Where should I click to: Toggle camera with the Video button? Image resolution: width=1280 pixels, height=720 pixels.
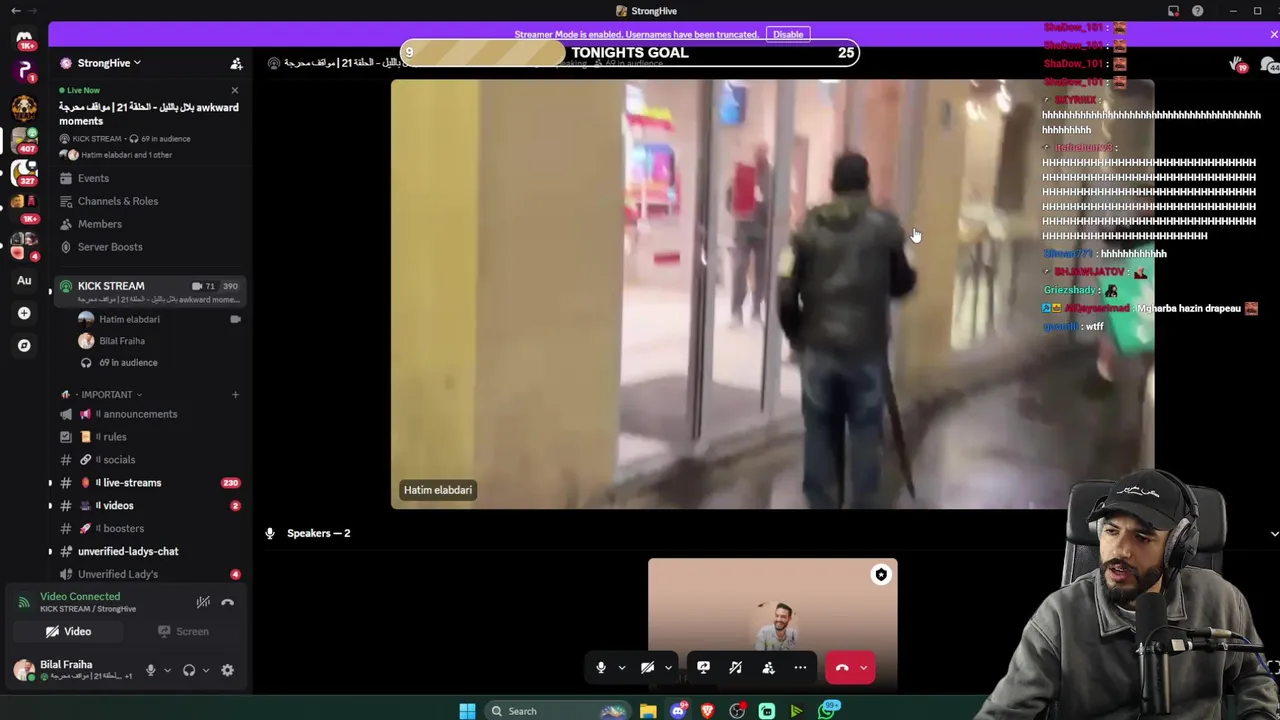click(x=68, y=632)
